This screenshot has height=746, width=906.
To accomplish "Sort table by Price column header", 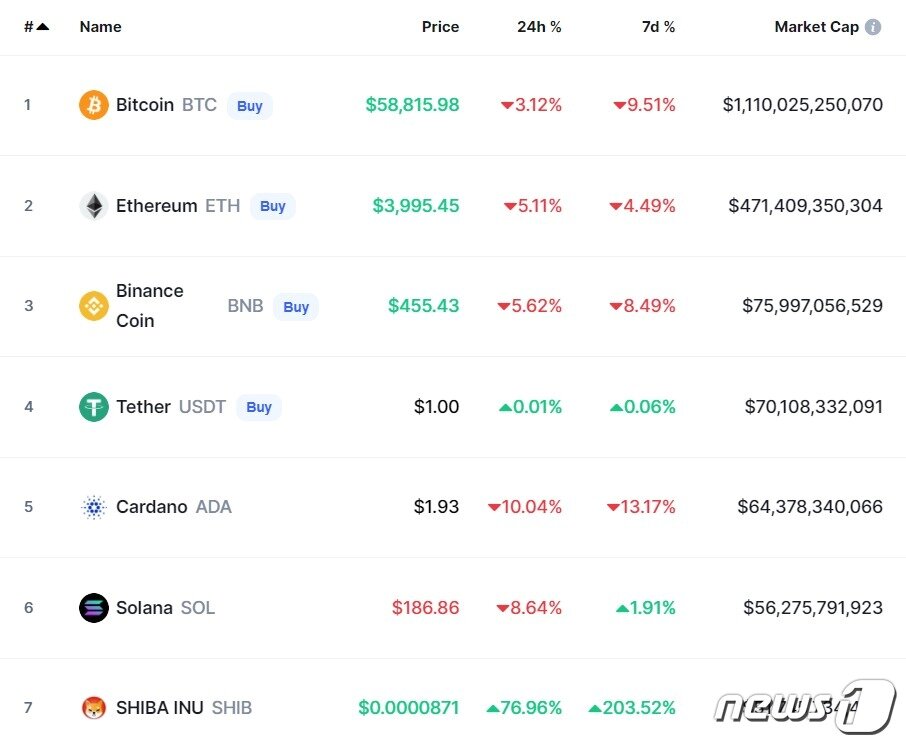I will tap(440, 27).
